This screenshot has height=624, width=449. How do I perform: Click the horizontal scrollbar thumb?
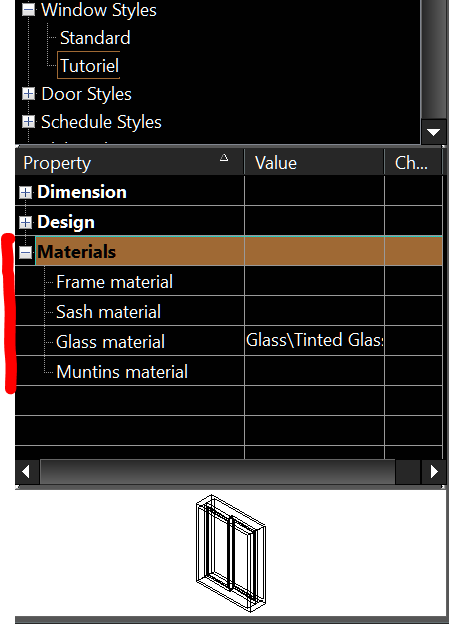218,472
